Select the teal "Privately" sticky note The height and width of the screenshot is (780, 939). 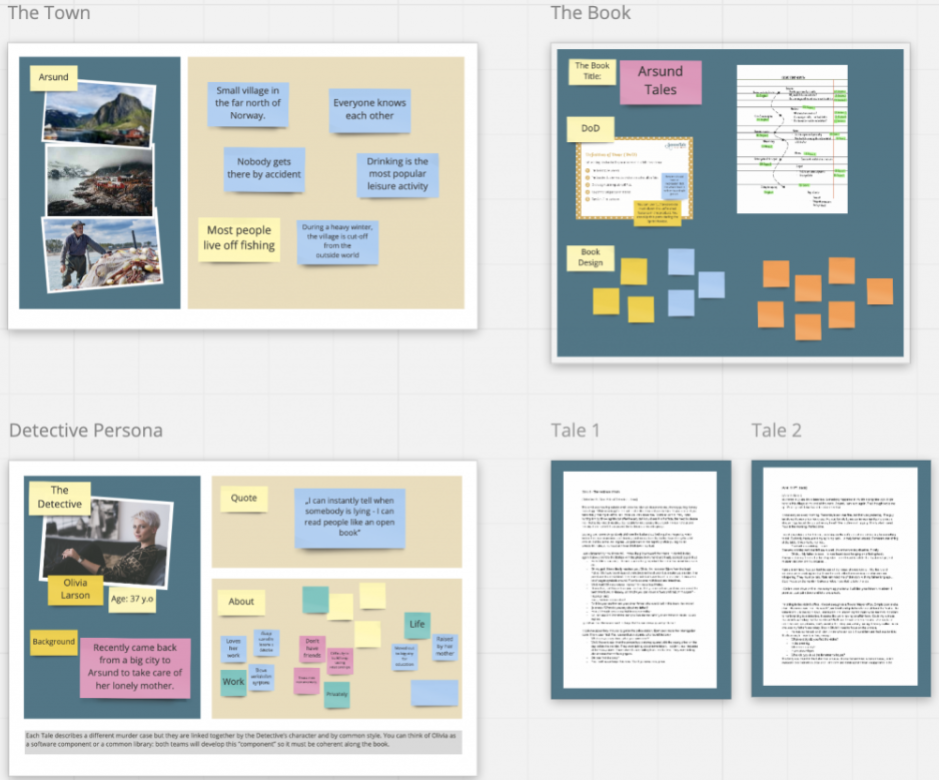click(337, 694)
